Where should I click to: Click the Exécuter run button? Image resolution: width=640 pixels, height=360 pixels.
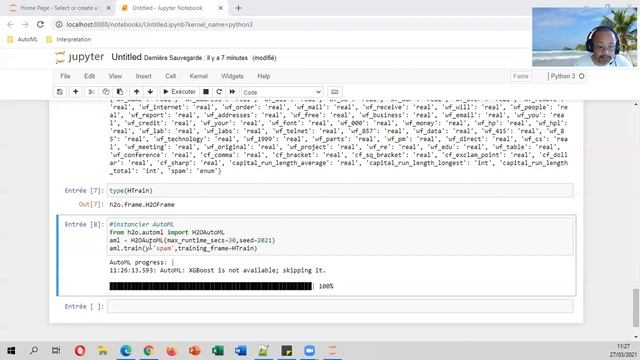click(x=179, y=92)
